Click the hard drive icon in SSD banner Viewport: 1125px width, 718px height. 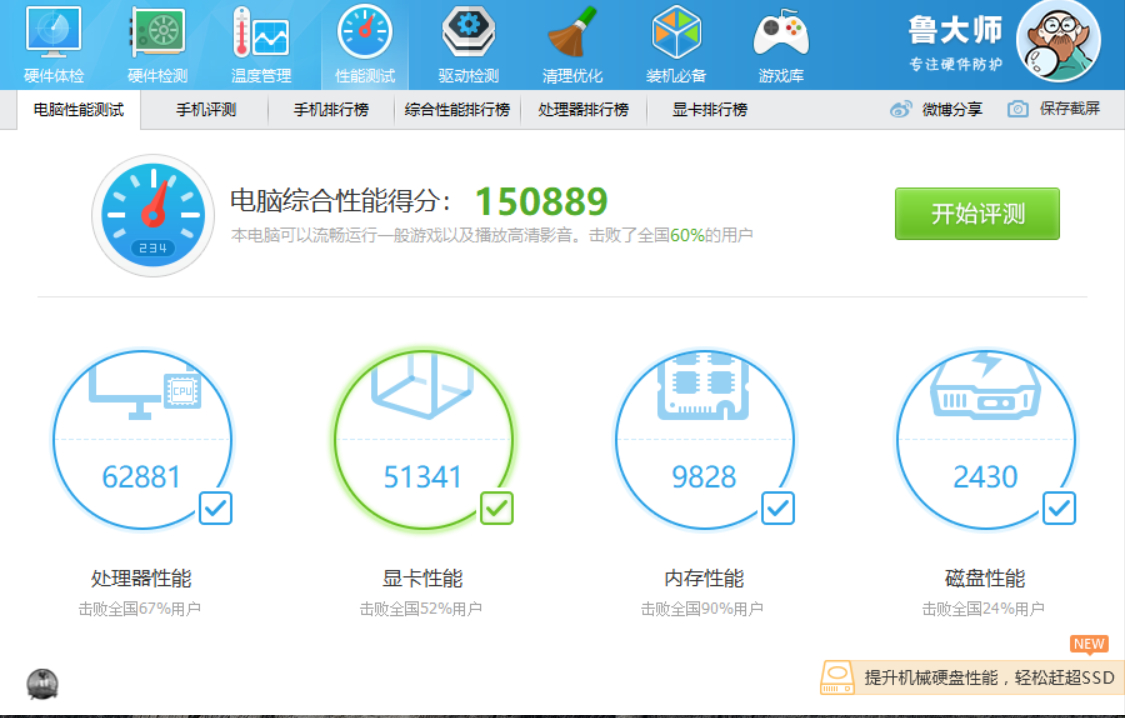pyautogui.click(x=837, y=678)
